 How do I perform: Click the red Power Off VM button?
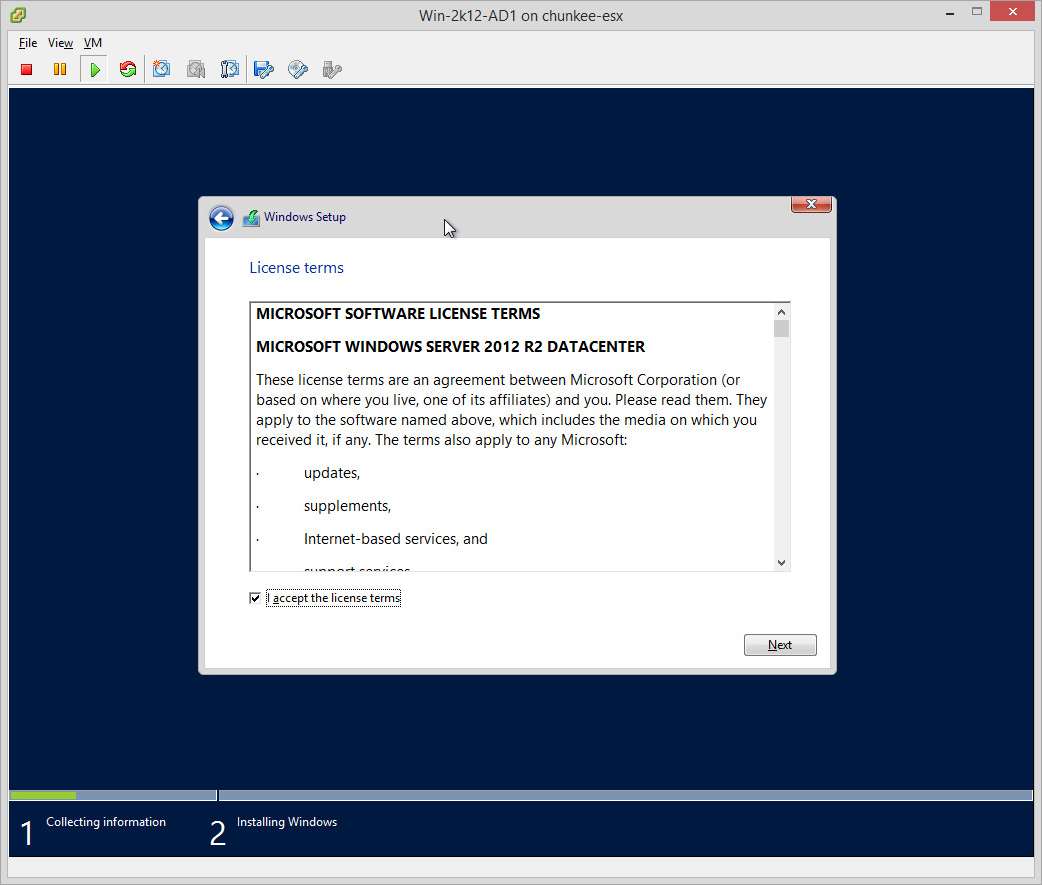tap(27, 69)
